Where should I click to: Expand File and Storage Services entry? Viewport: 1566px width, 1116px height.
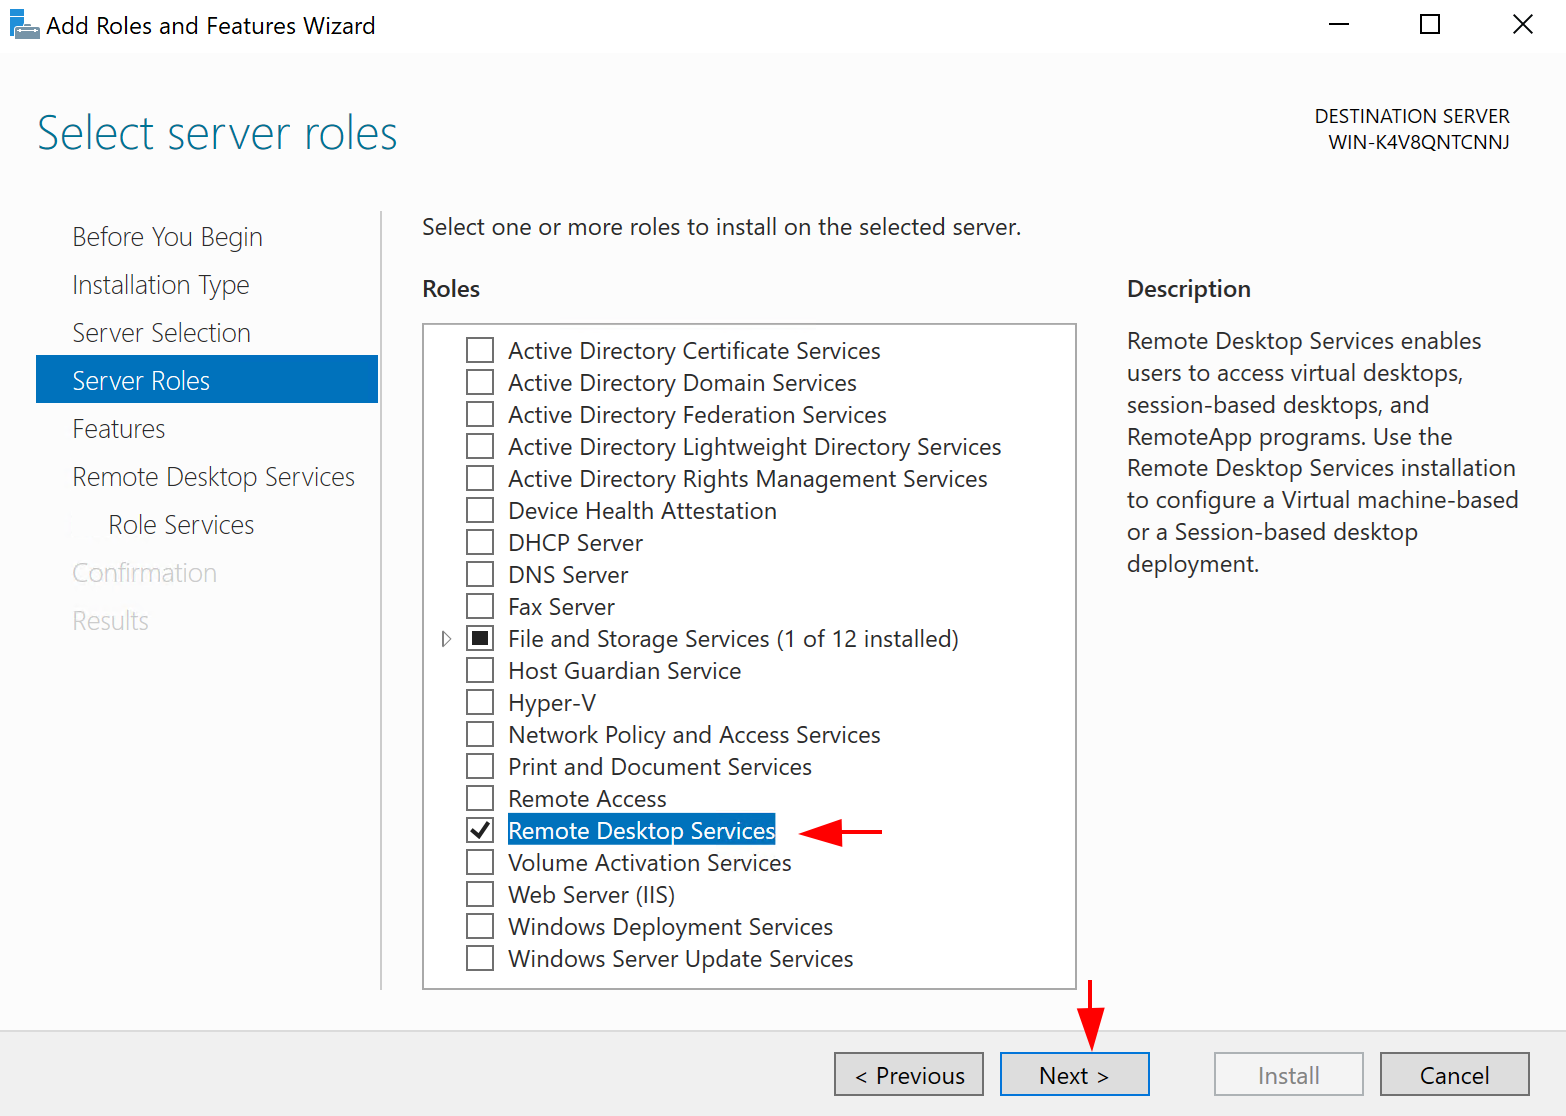click(x=446, y=638)
